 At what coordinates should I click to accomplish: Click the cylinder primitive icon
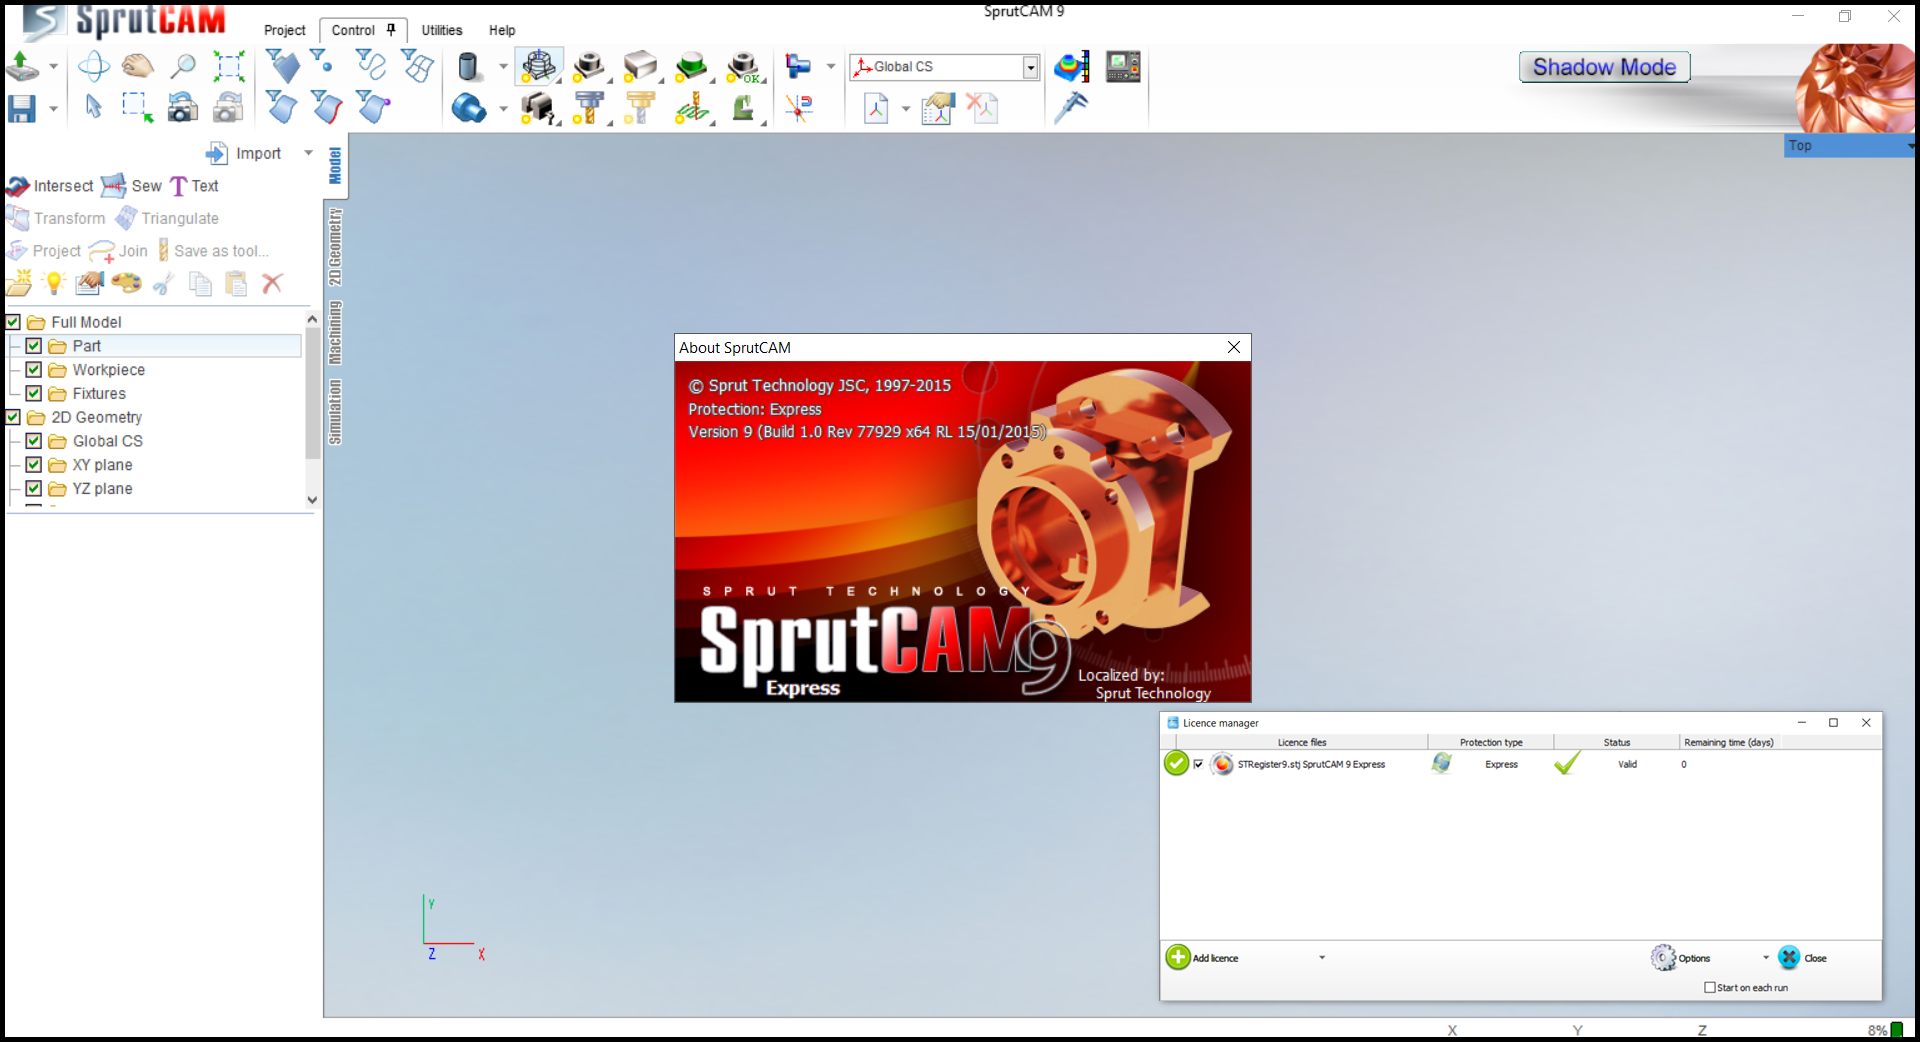tap(468, 67)
